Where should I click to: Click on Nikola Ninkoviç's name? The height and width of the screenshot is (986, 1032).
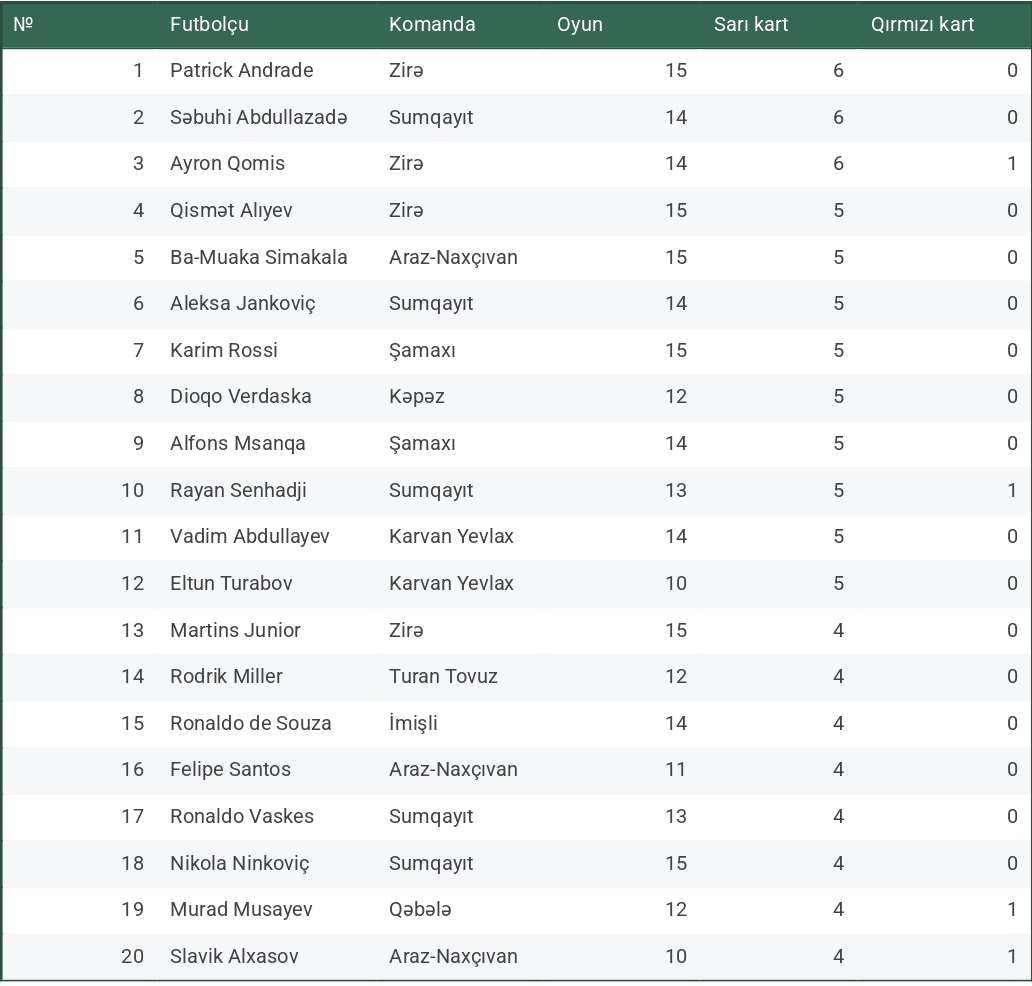[240, 863]
